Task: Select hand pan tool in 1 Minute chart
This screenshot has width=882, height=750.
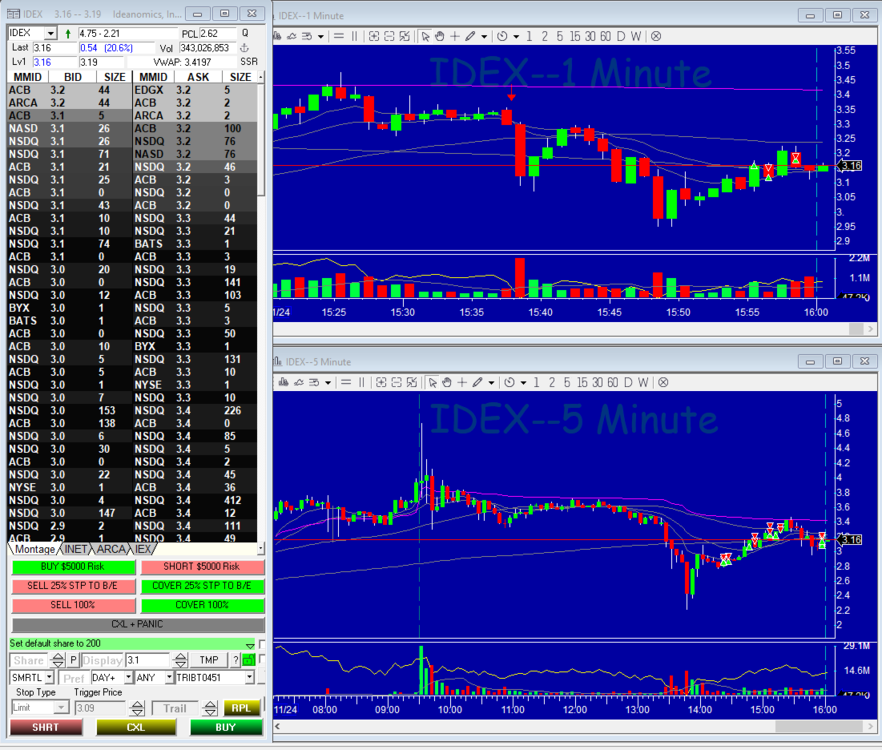Action: (440, 36)
